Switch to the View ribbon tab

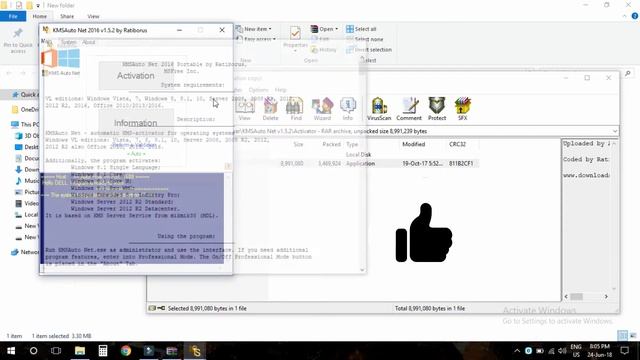click(93, 16)
